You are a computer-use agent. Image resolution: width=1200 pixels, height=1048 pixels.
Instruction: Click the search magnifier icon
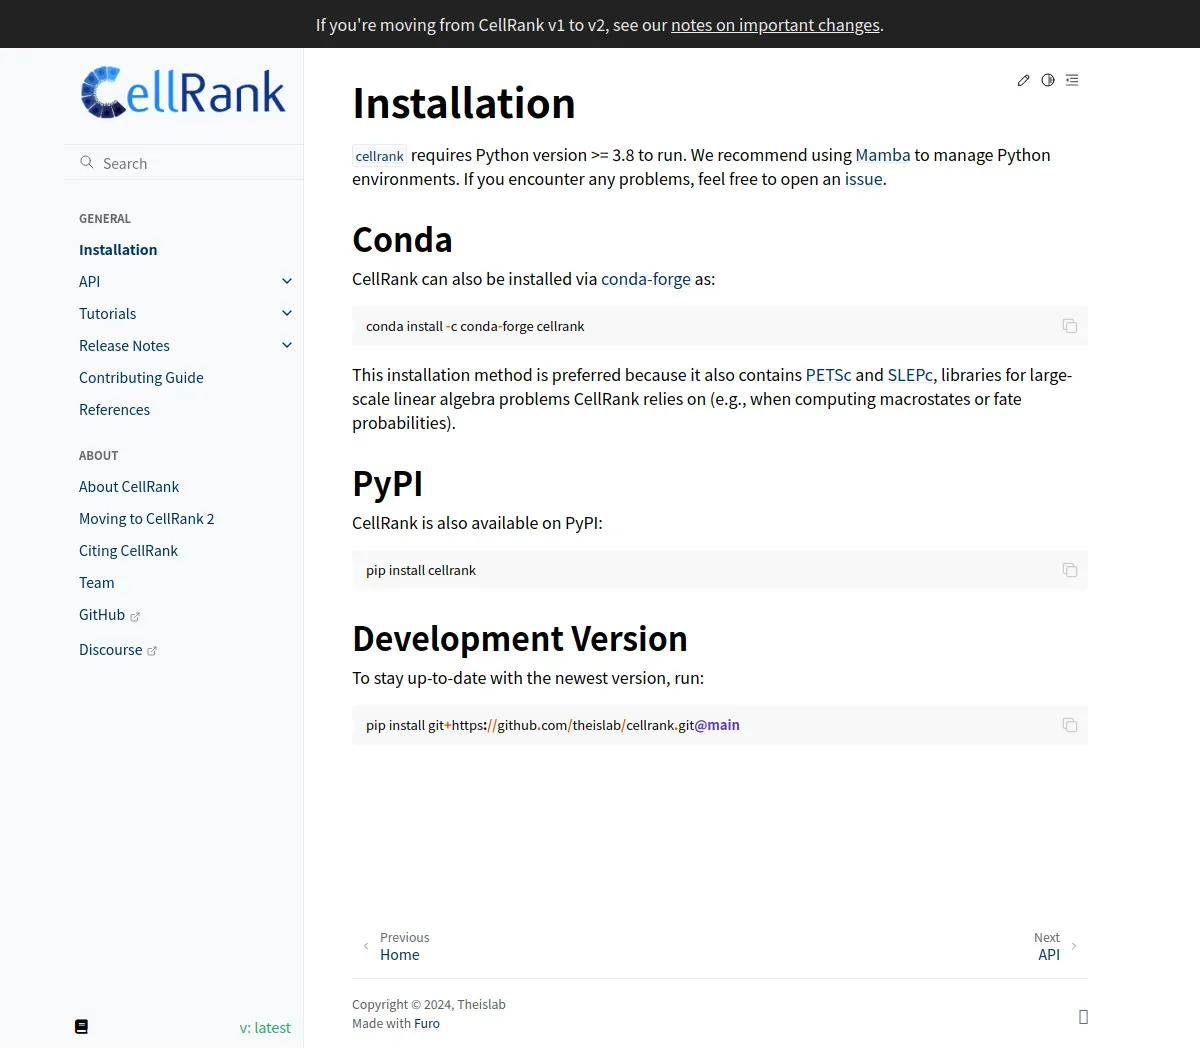click(87, 162)
